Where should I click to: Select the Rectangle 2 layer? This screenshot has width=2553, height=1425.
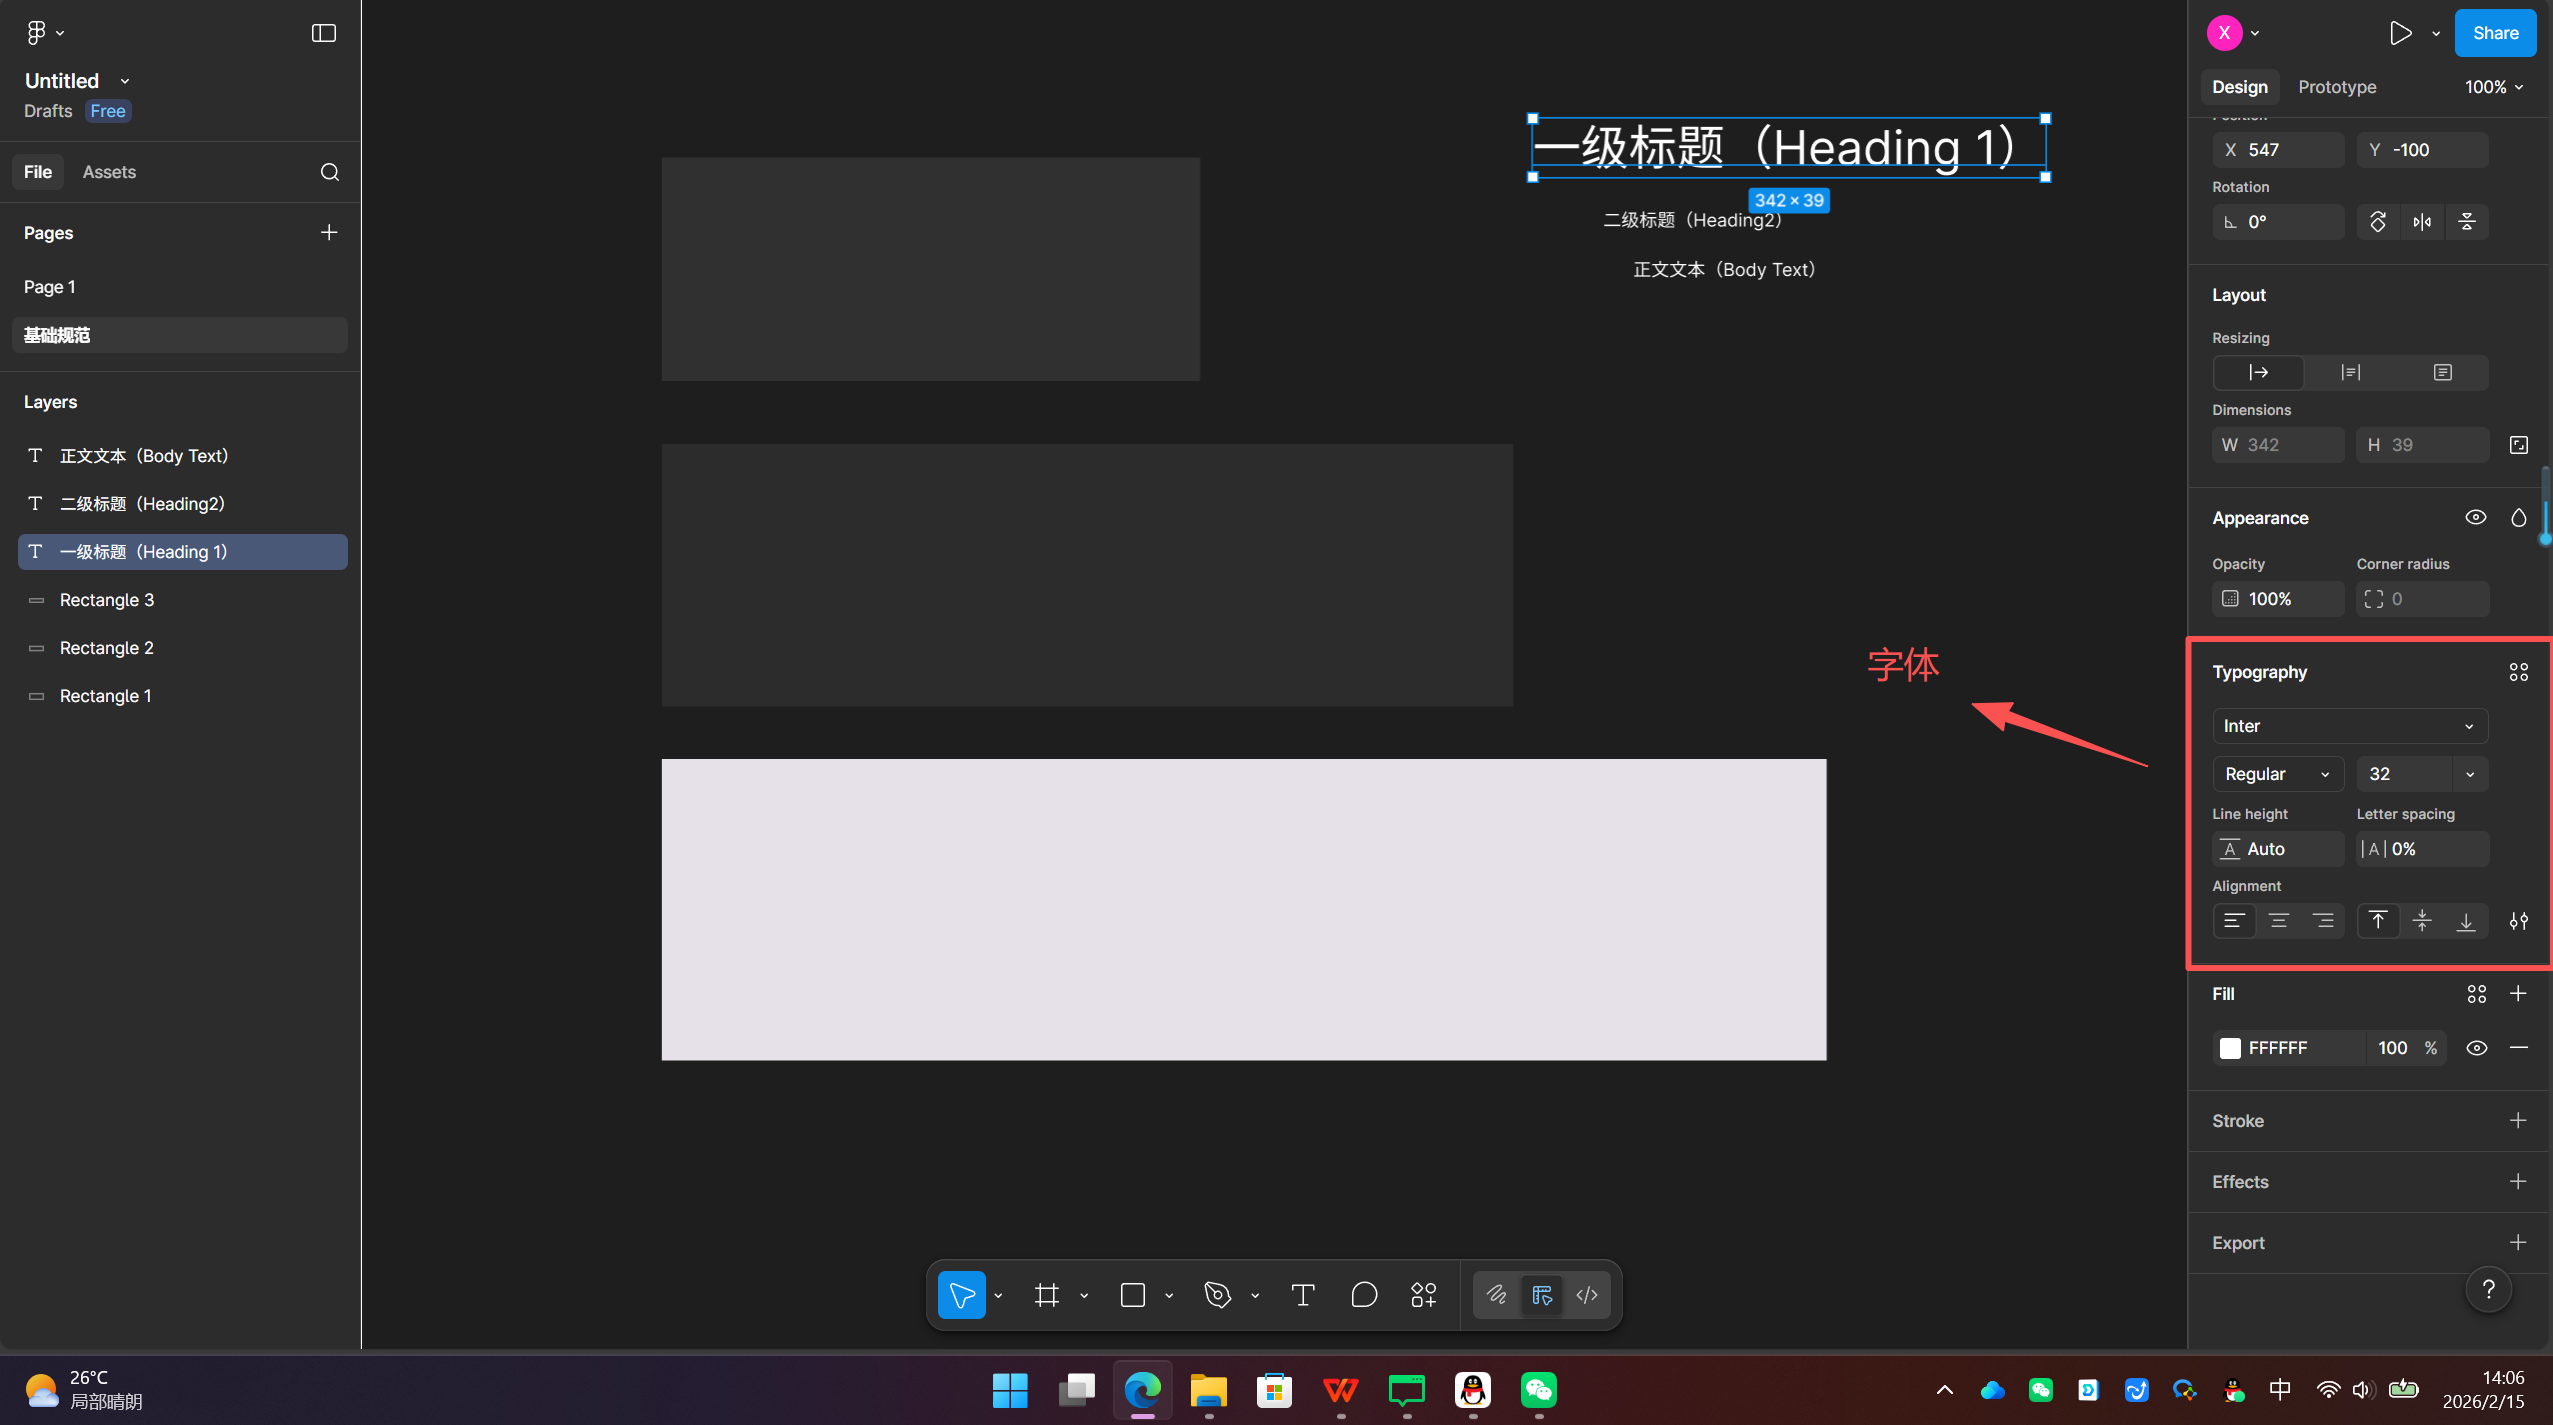(x=106, y=647)
